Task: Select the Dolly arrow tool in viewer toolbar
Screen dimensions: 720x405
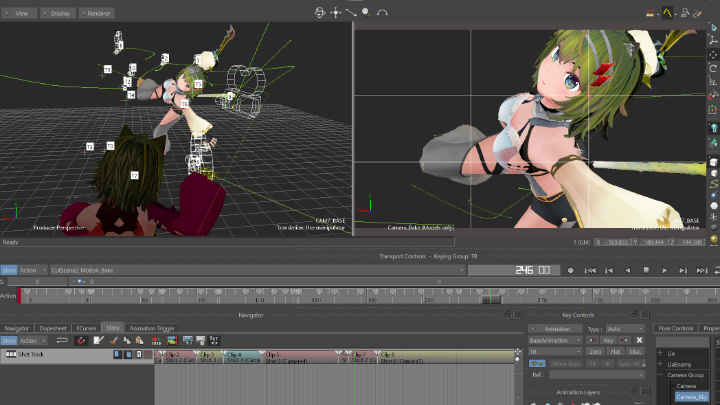Action: [x=351, y=12]
